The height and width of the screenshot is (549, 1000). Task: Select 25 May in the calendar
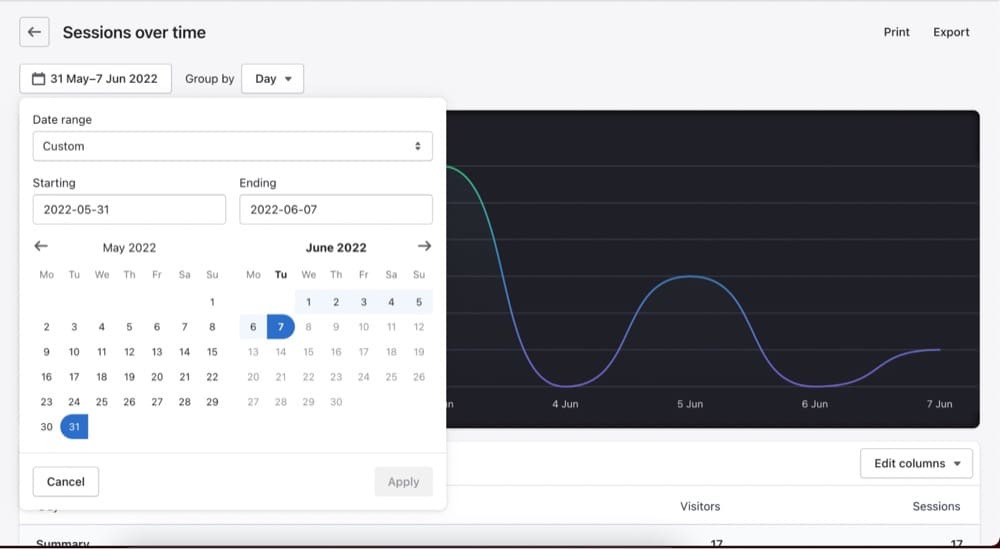[x=101, y=402]
